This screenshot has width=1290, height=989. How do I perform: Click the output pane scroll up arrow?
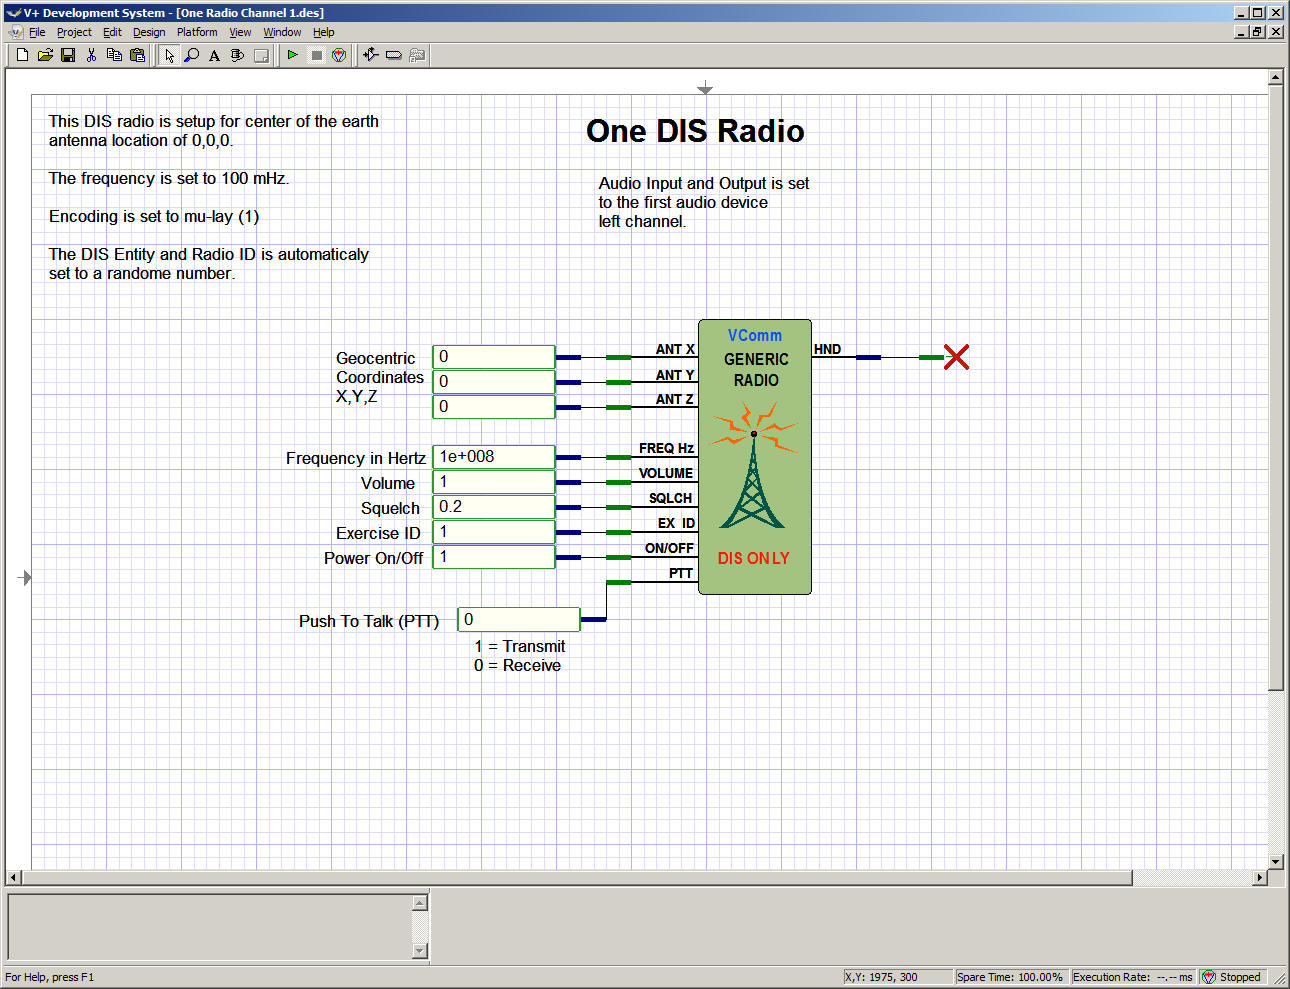[420, 903]
